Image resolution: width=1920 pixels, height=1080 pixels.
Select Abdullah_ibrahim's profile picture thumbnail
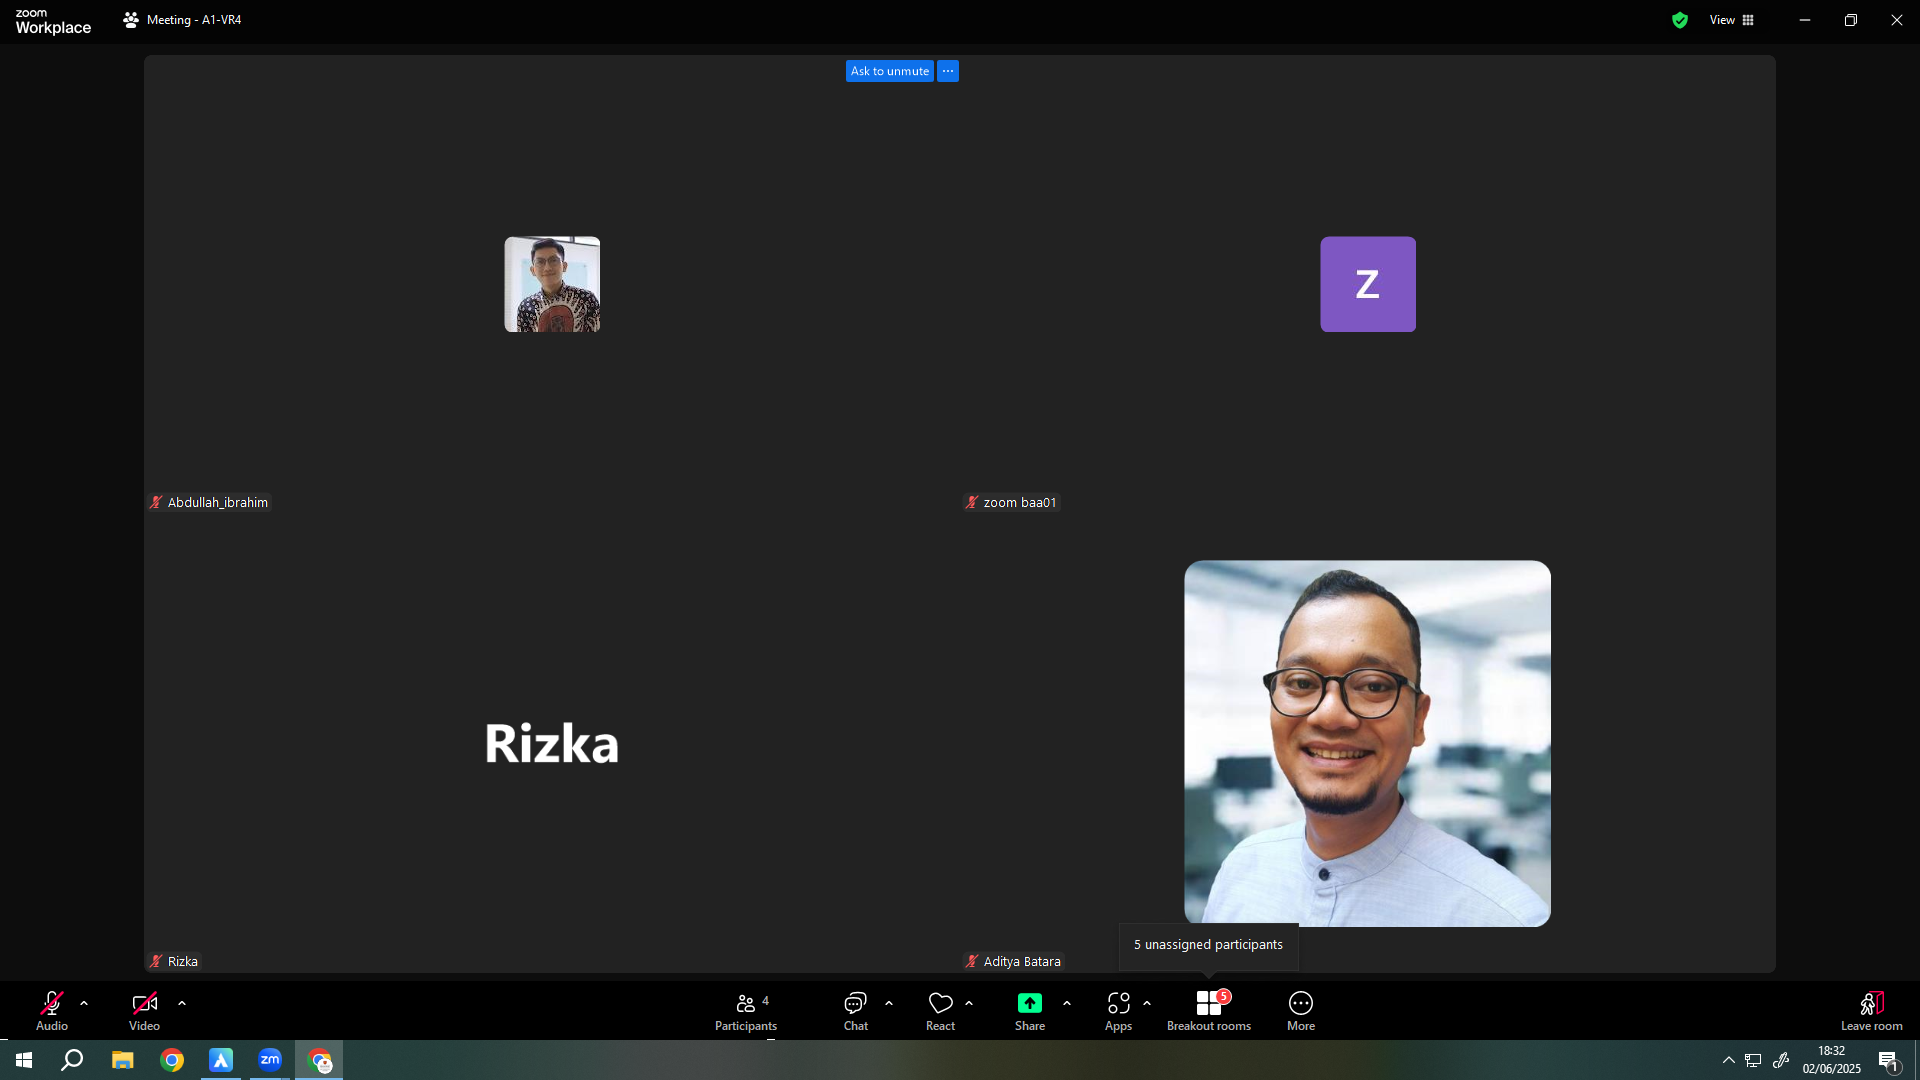(x=552, y=284)
